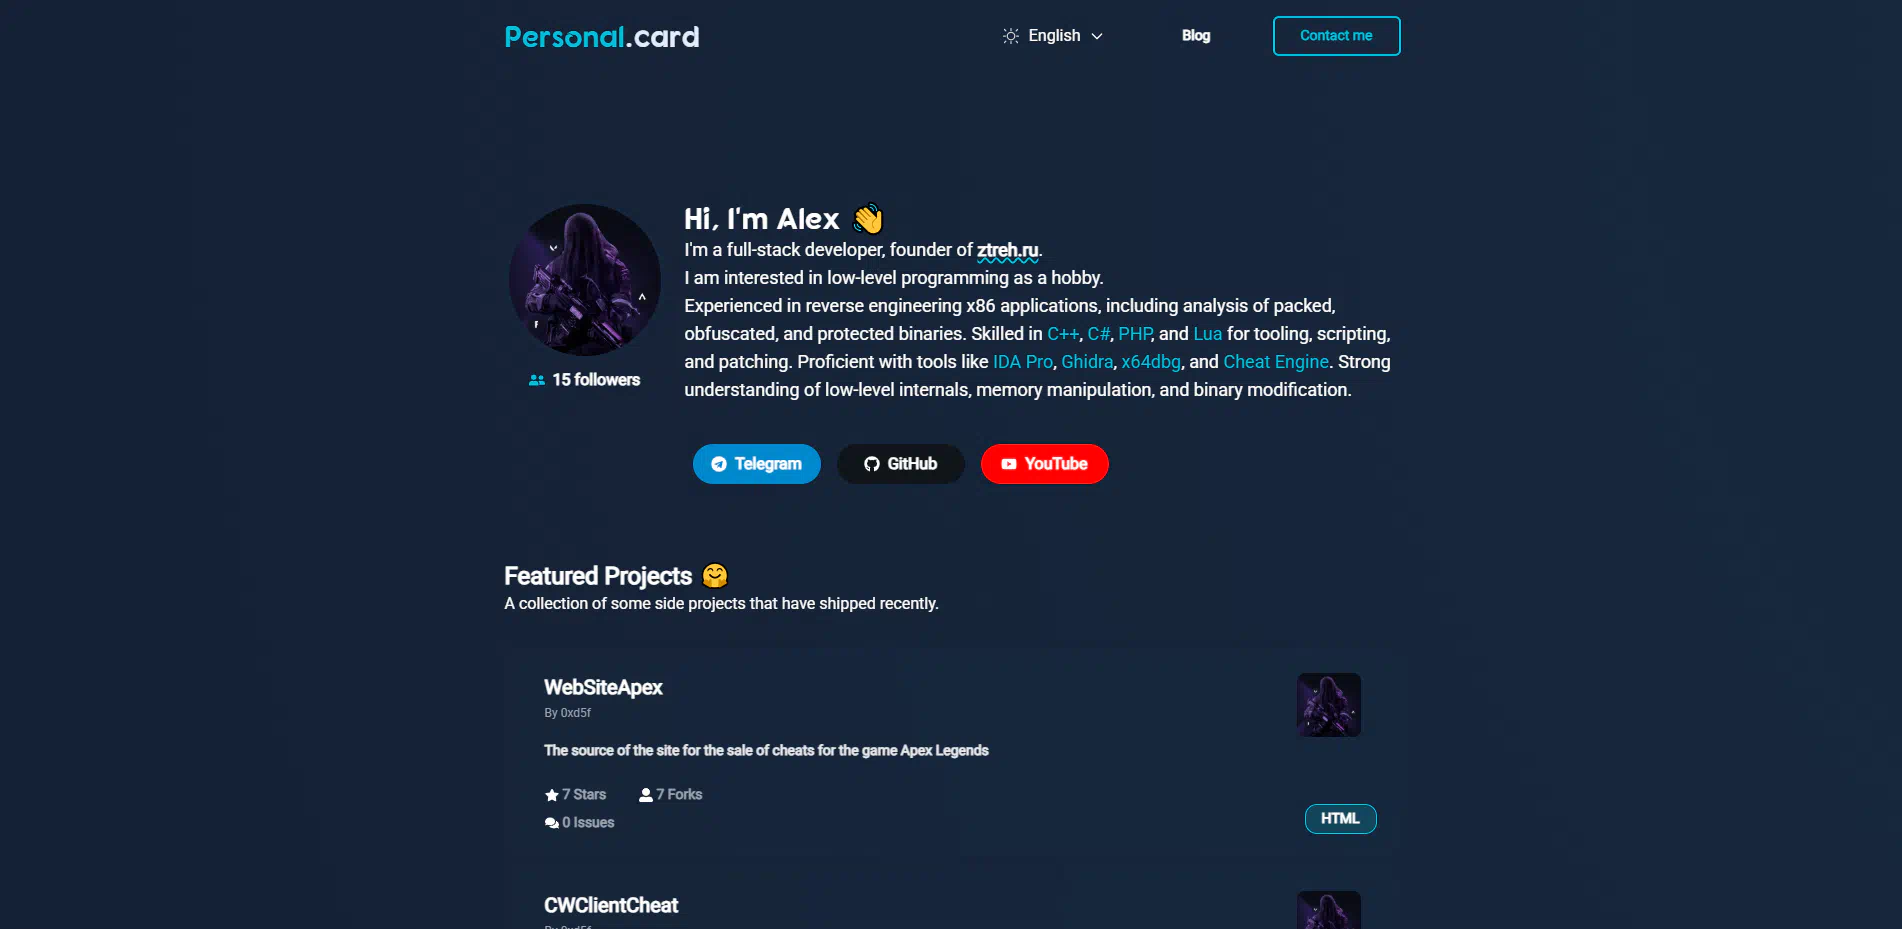Screen dimensions: 1902x929
Task: Open the ztreh.ru link
Action: point(1008,250)
